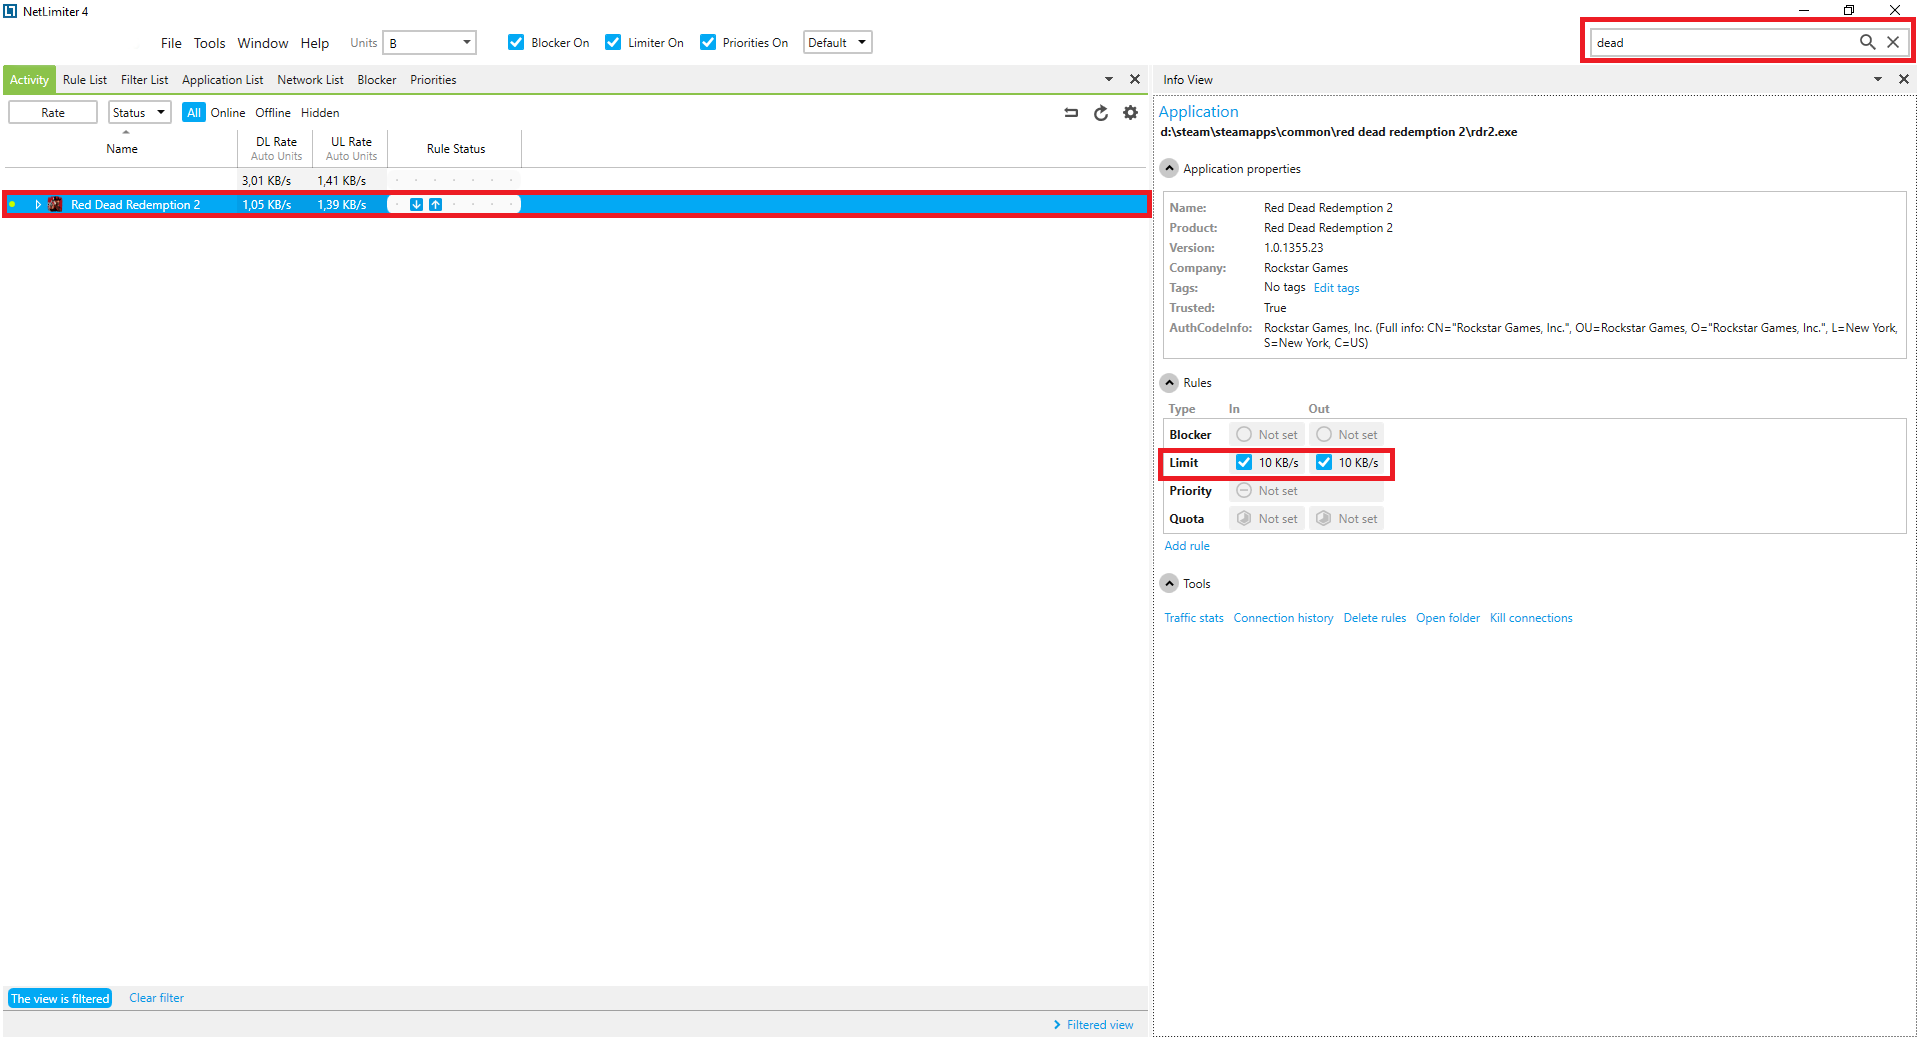Close the Activity panel

point(1135,79)
